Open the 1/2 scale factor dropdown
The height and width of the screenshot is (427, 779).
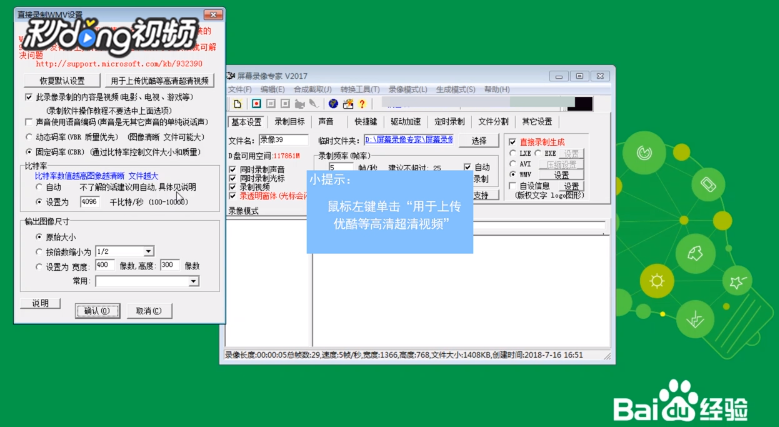point(149,252)
